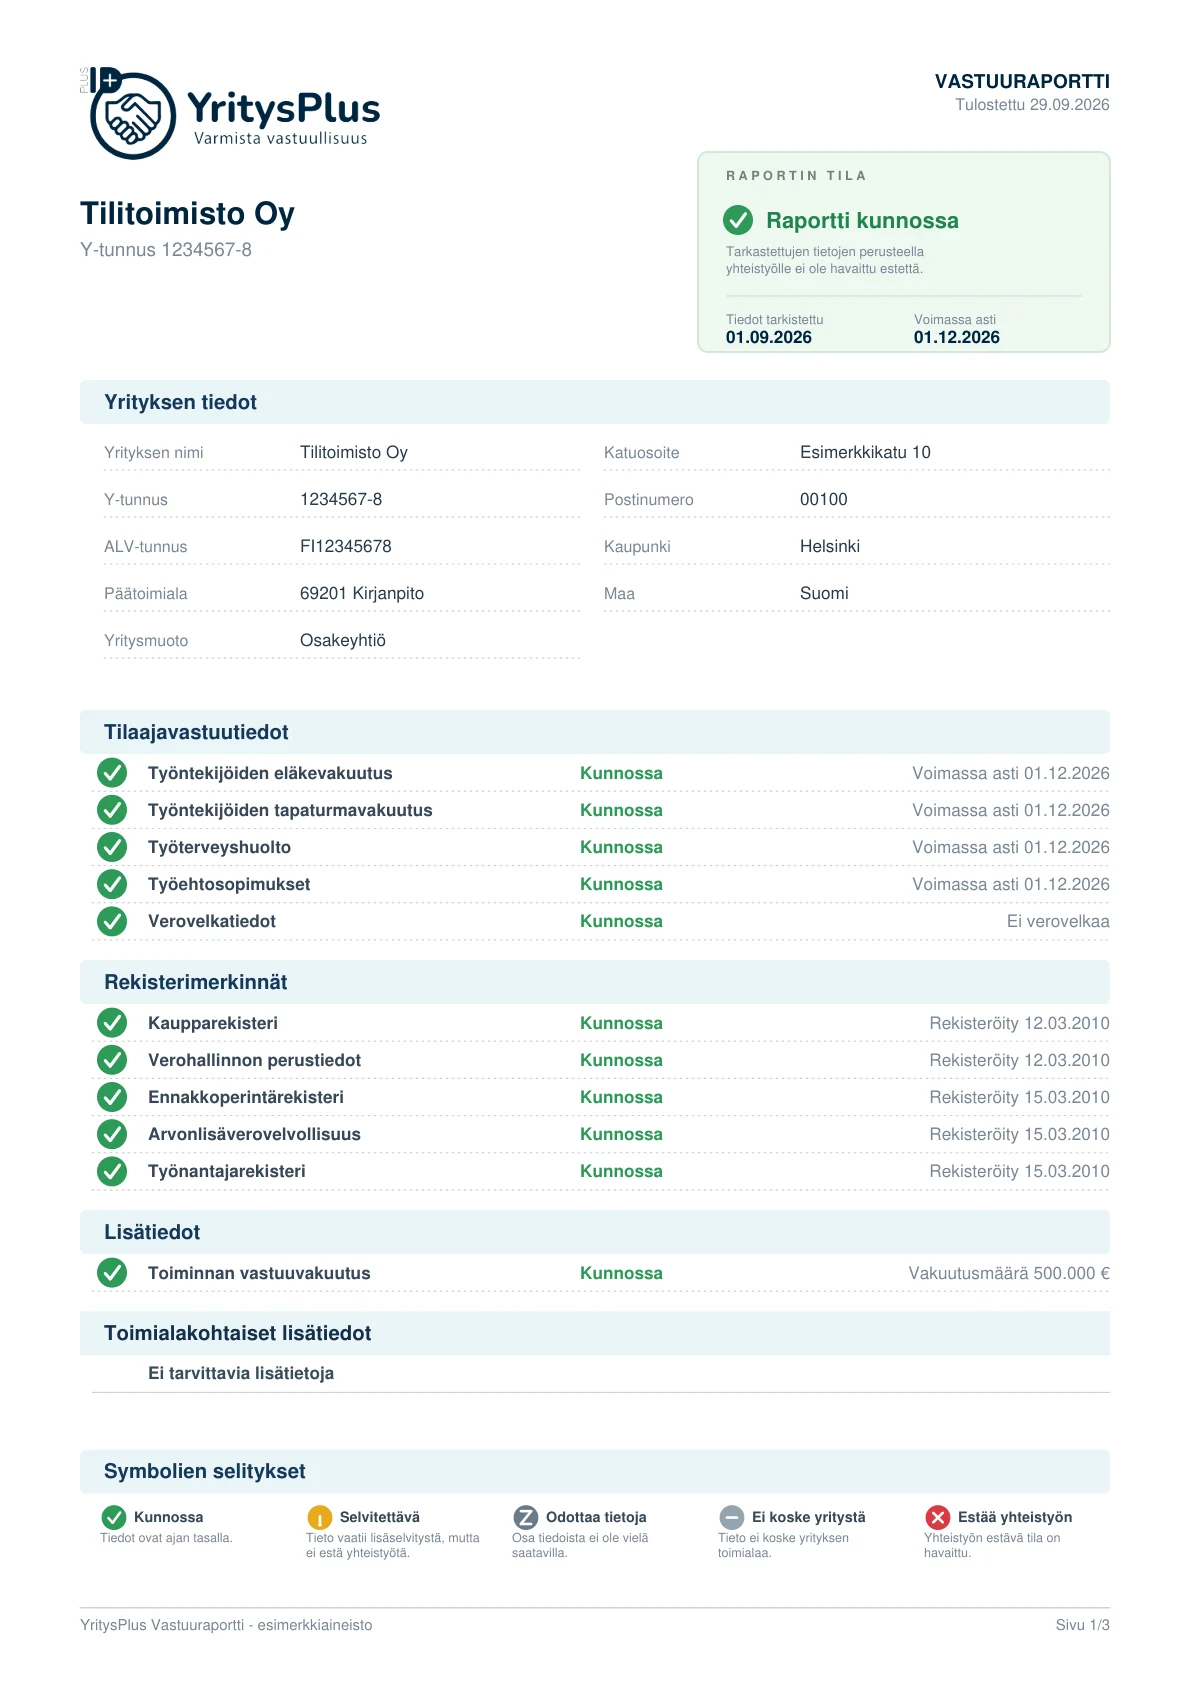The image size is (1191, 1684).
Task: Click the Vakuutusmäärä 500.000 € text
Action: point(1009,1273)
